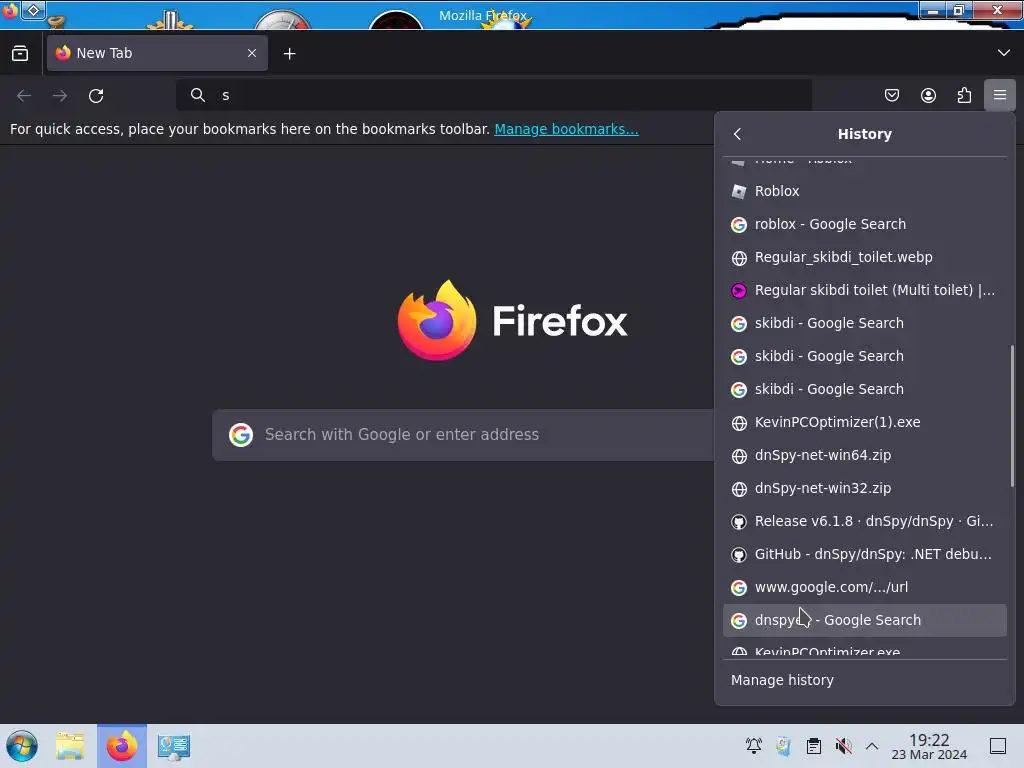Open a new tab with plus button

click(289, 54)
